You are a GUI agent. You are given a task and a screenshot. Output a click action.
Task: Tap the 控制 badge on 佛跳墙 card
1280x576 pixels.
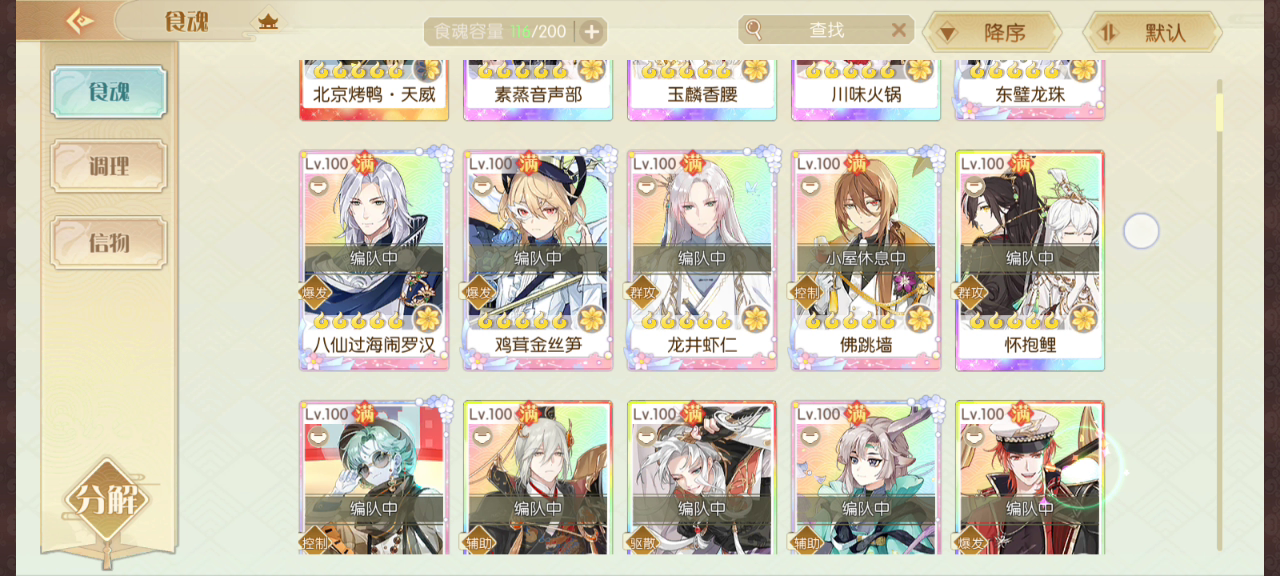point(807,292)
